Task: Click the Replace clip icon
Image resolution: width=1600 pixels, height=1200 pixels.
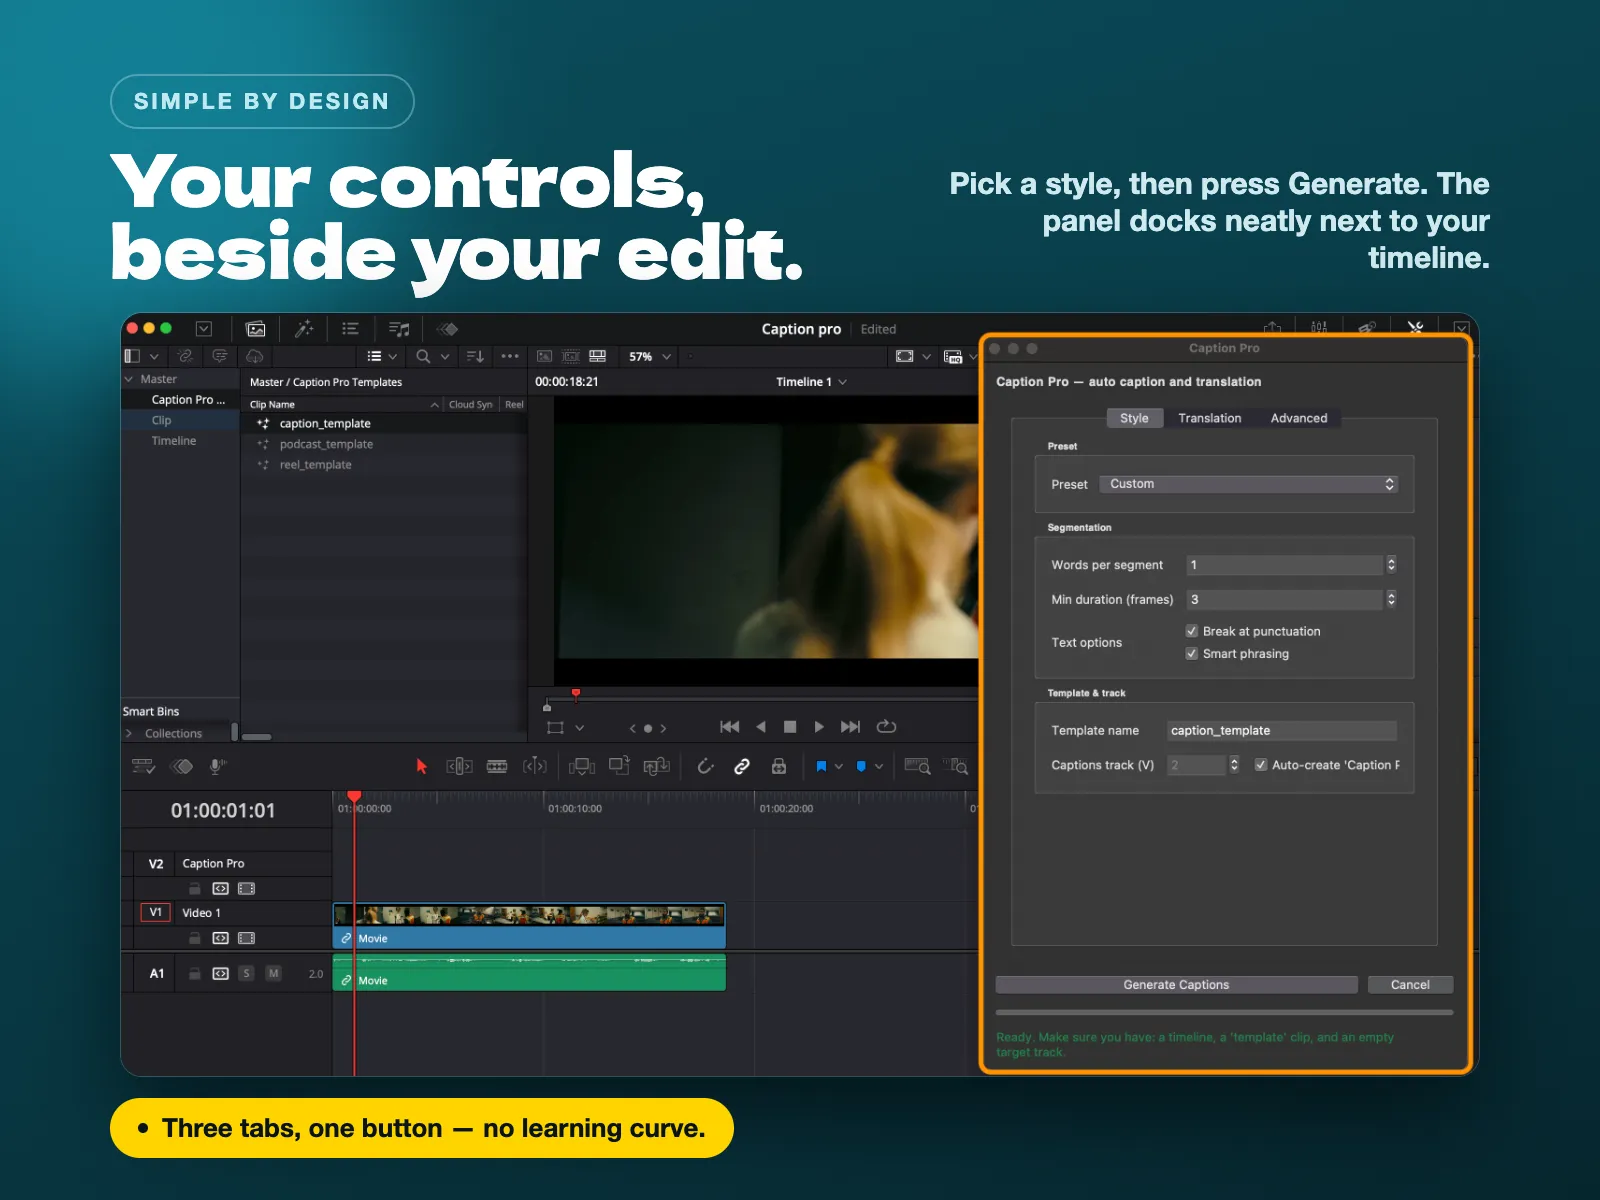Action: pos(657,766)
